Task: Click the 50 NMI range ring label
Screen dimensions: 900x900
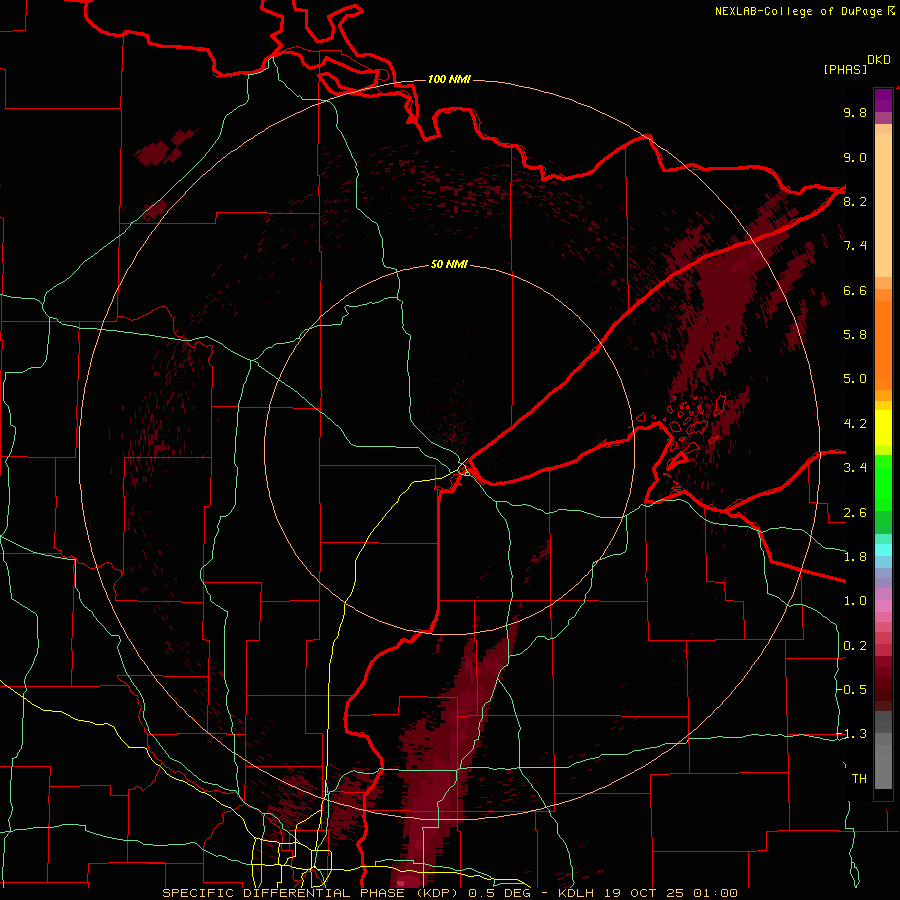Action: click(x=449, y=264)
